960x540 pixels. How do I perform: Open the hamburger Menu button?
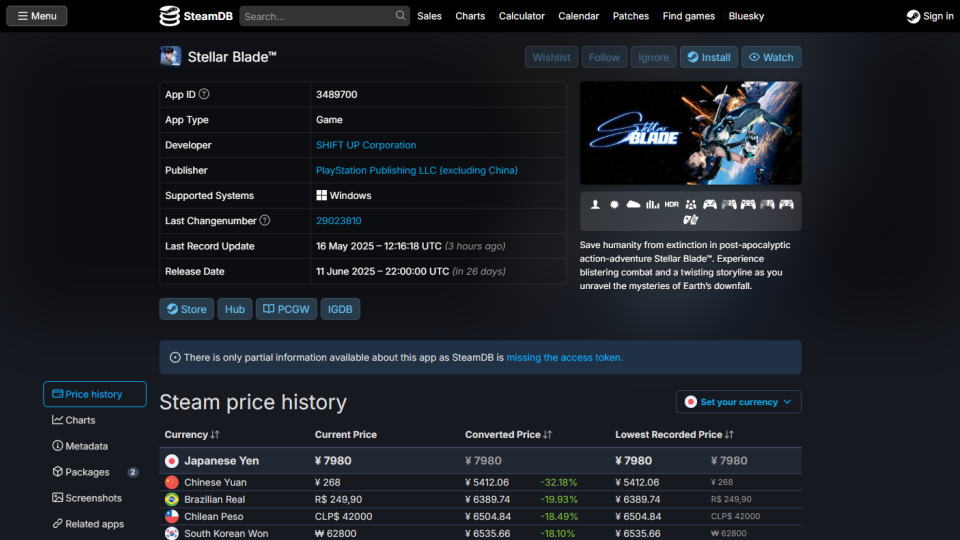pos(37,16)
